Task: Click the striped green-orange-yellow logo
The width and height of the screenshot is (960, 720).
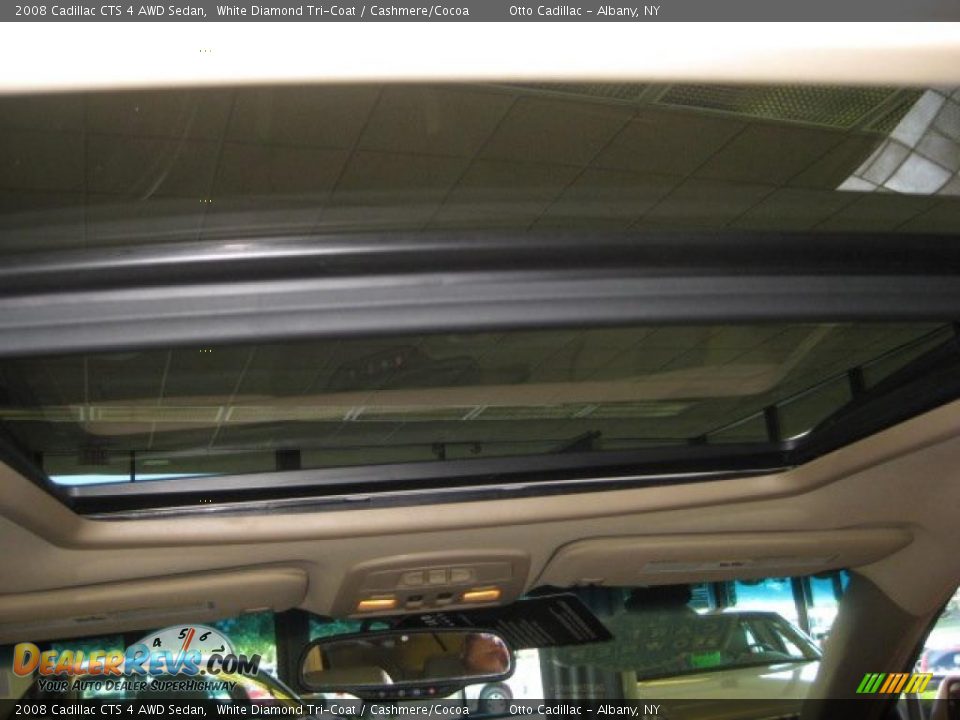Action: (894, 683)
